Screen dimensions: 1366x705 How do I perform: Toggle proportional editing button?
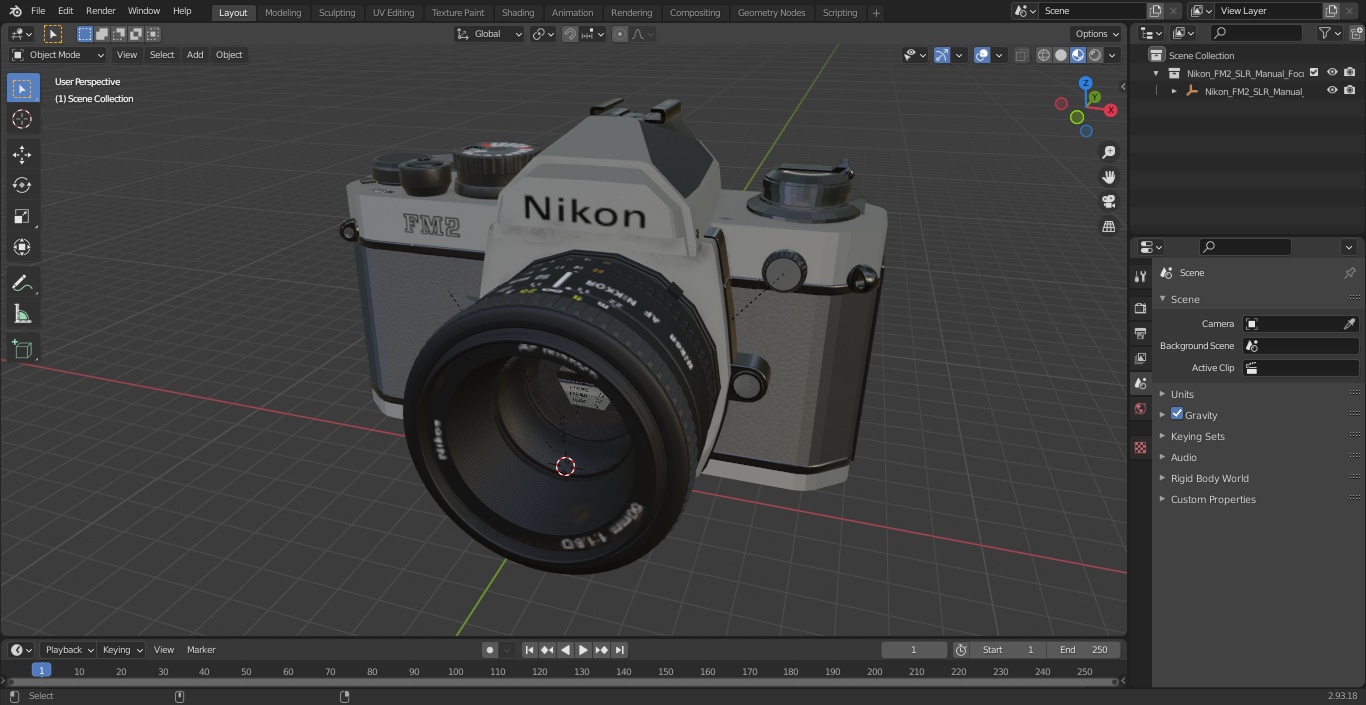coord(620,34)
